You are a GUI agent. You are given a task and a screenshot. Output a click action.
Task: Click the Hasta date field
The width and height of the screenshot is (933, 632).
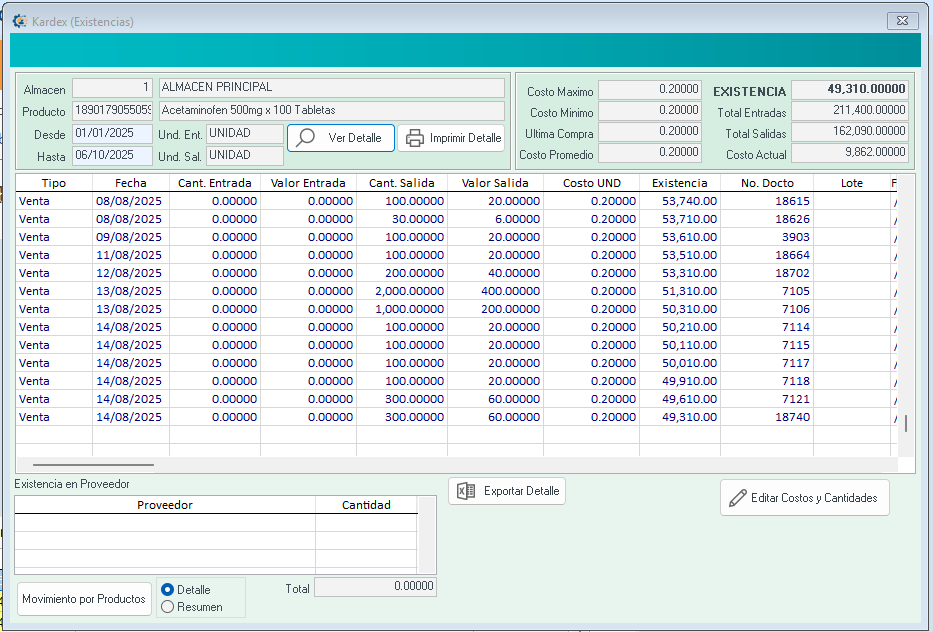[112, 156]
